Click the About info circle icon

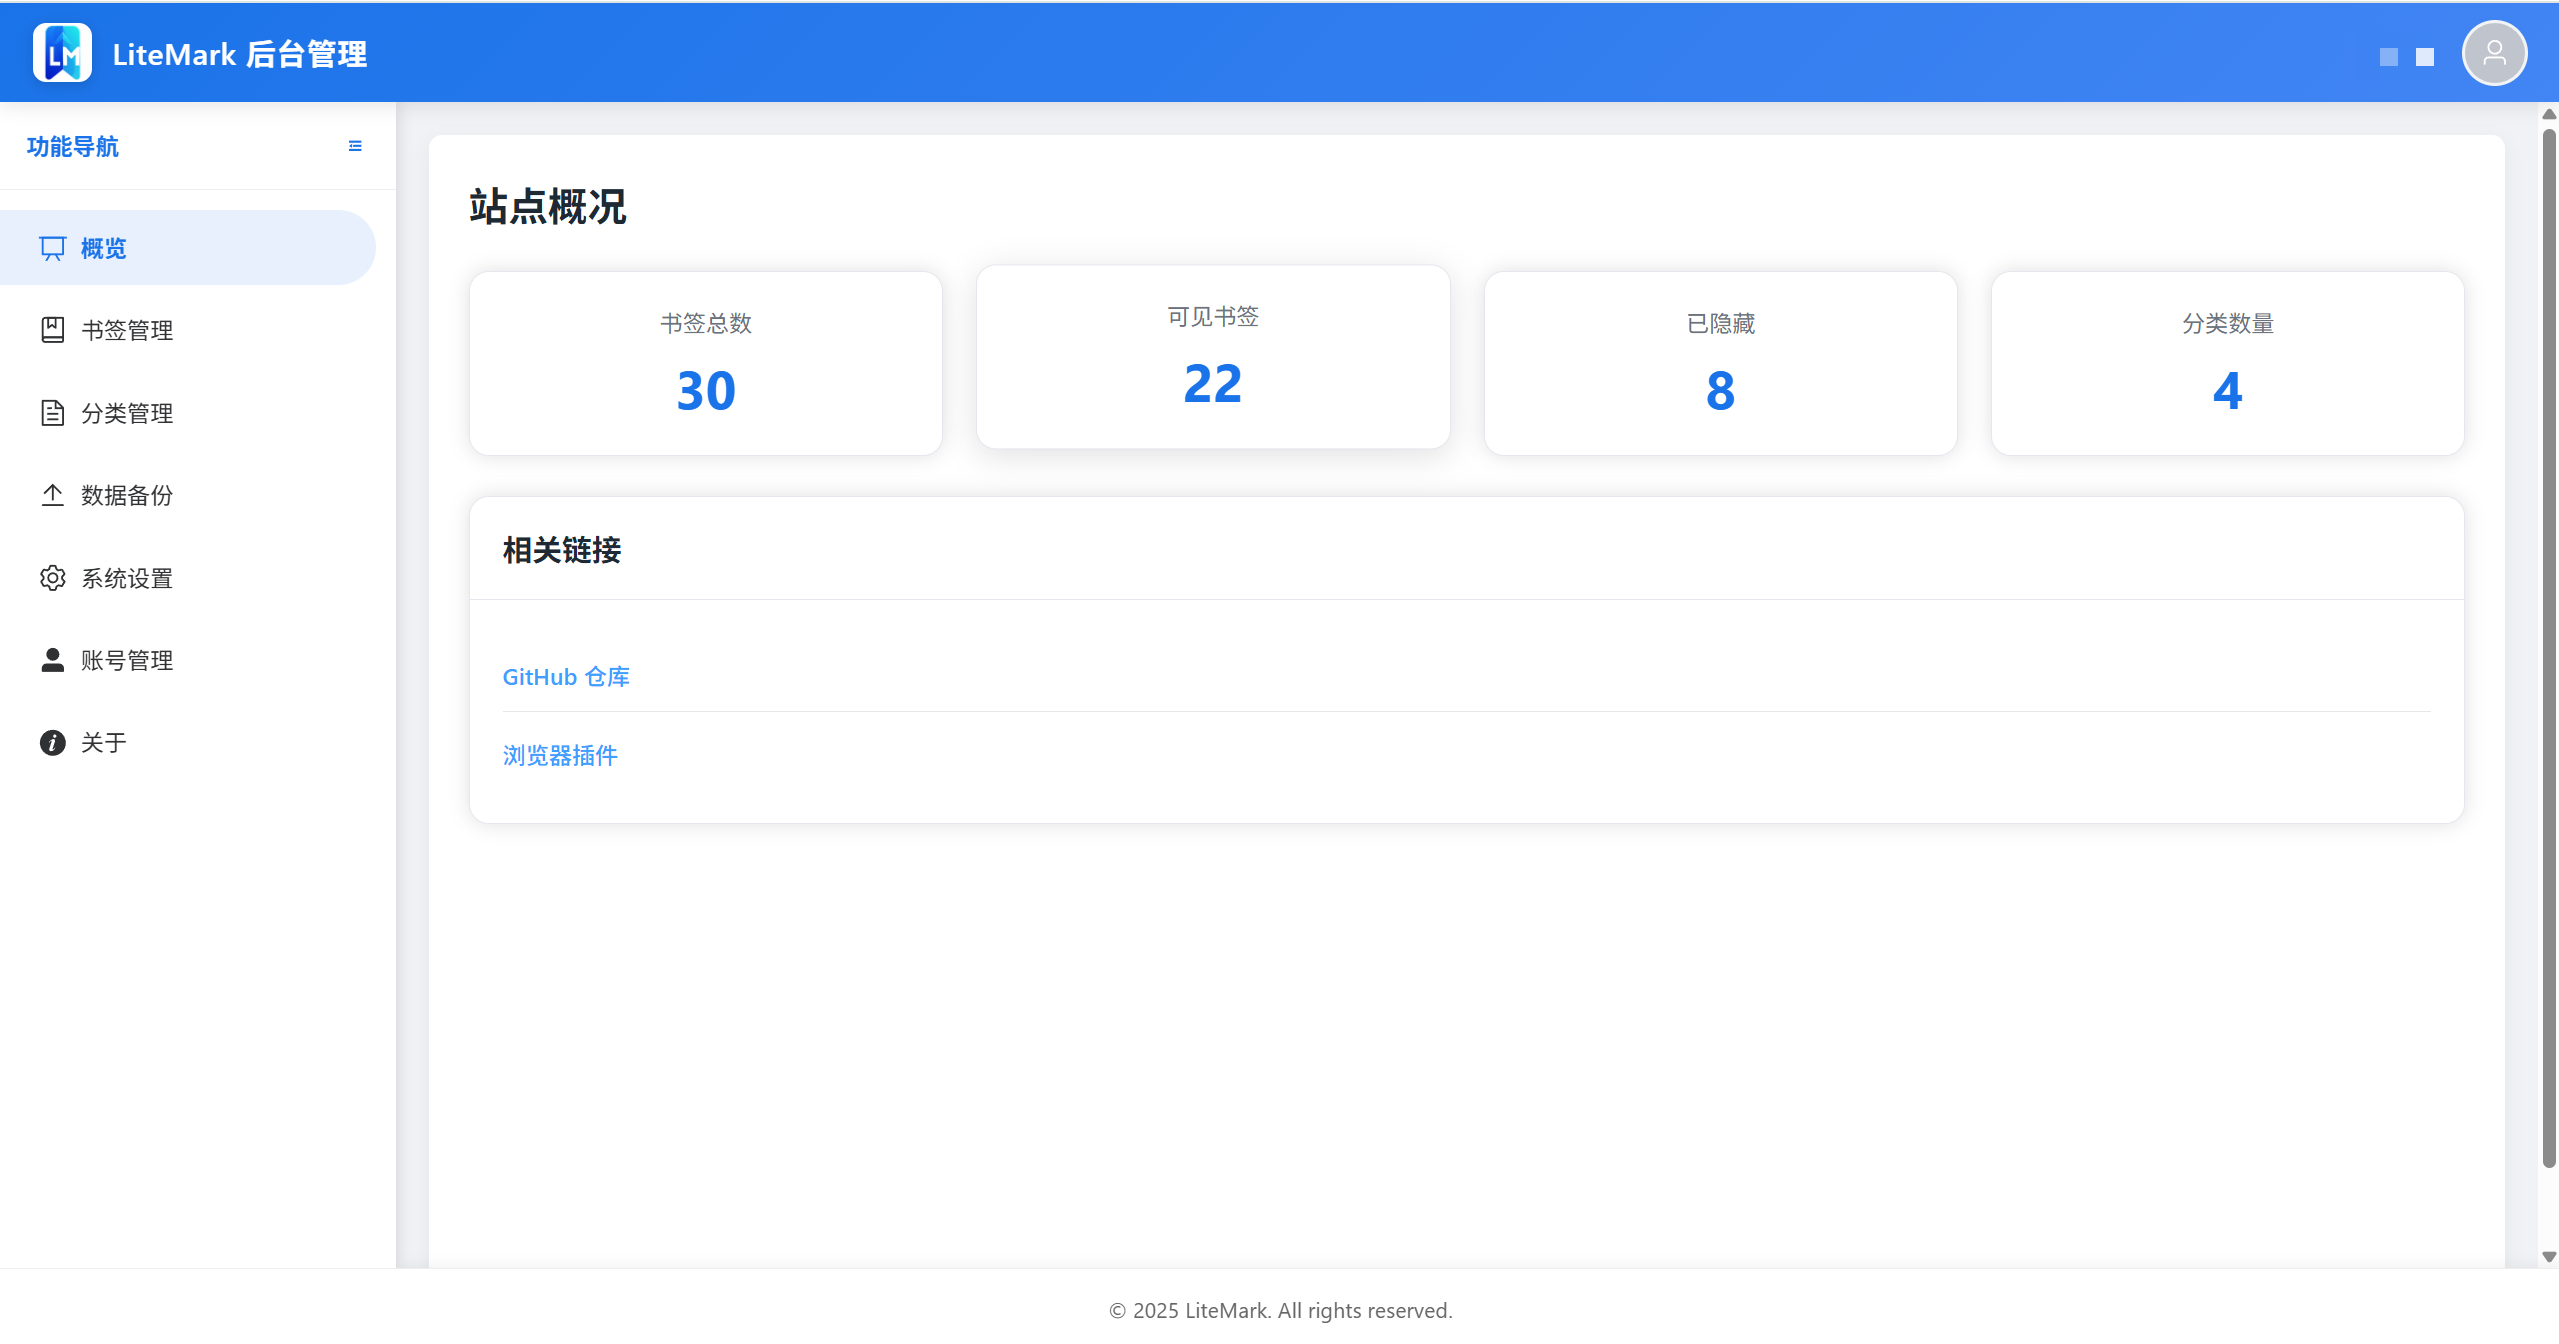click(x=52, y=742)
